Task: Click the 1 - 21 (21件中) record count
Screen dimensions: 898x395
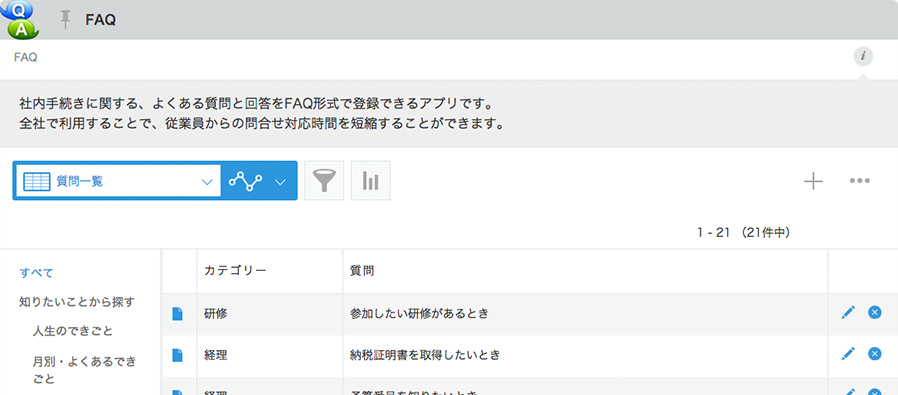Action: 744,232
